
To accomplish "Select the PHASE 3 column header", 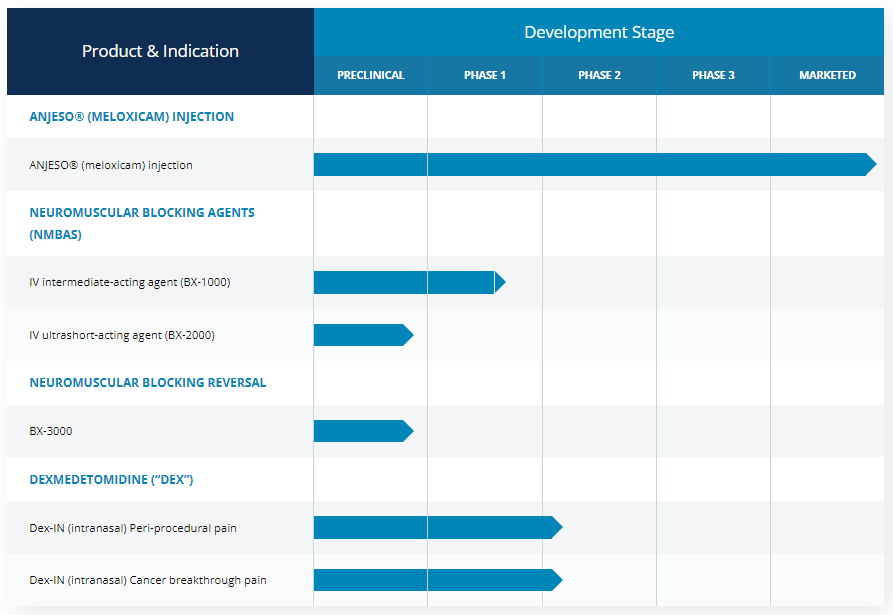I will [713, 75].
